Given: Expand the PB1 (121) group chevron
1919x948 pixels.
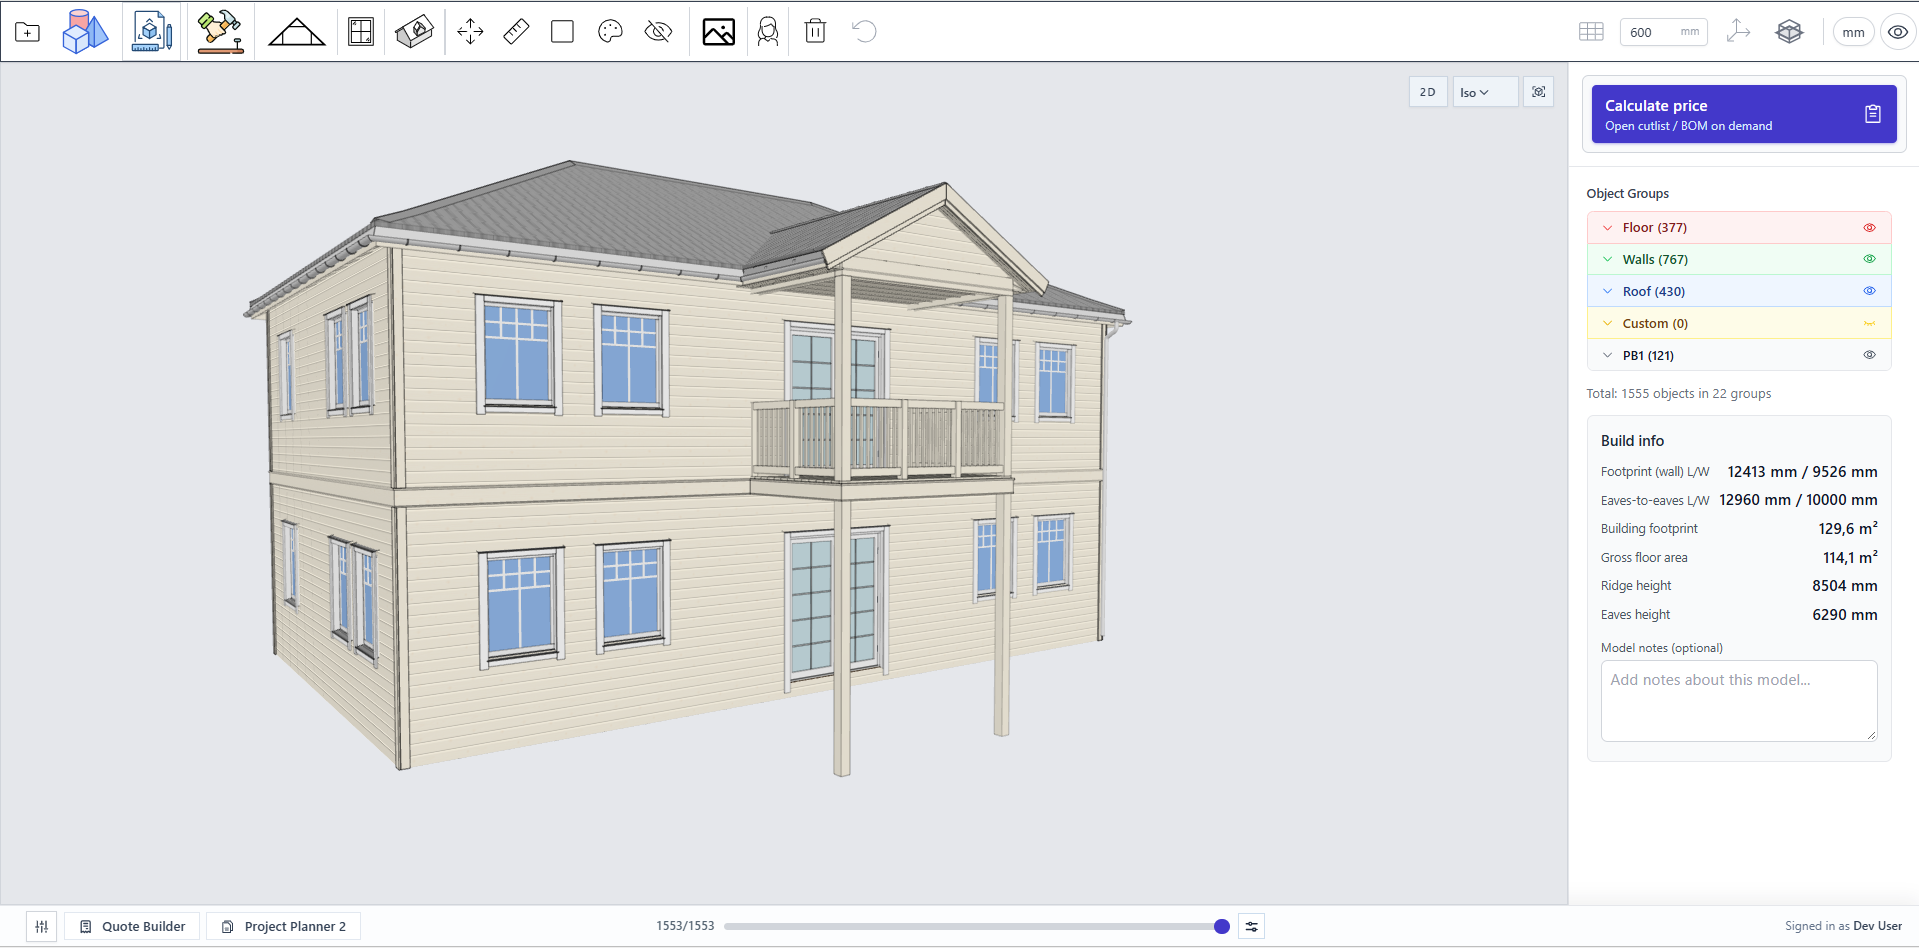Looking at the screenshot, I should tap(1607, 355).
